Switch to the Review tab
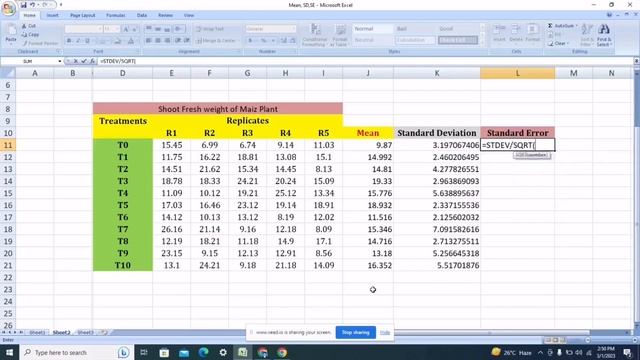Viewport: 640px width, 360px height. coord(165,16)
